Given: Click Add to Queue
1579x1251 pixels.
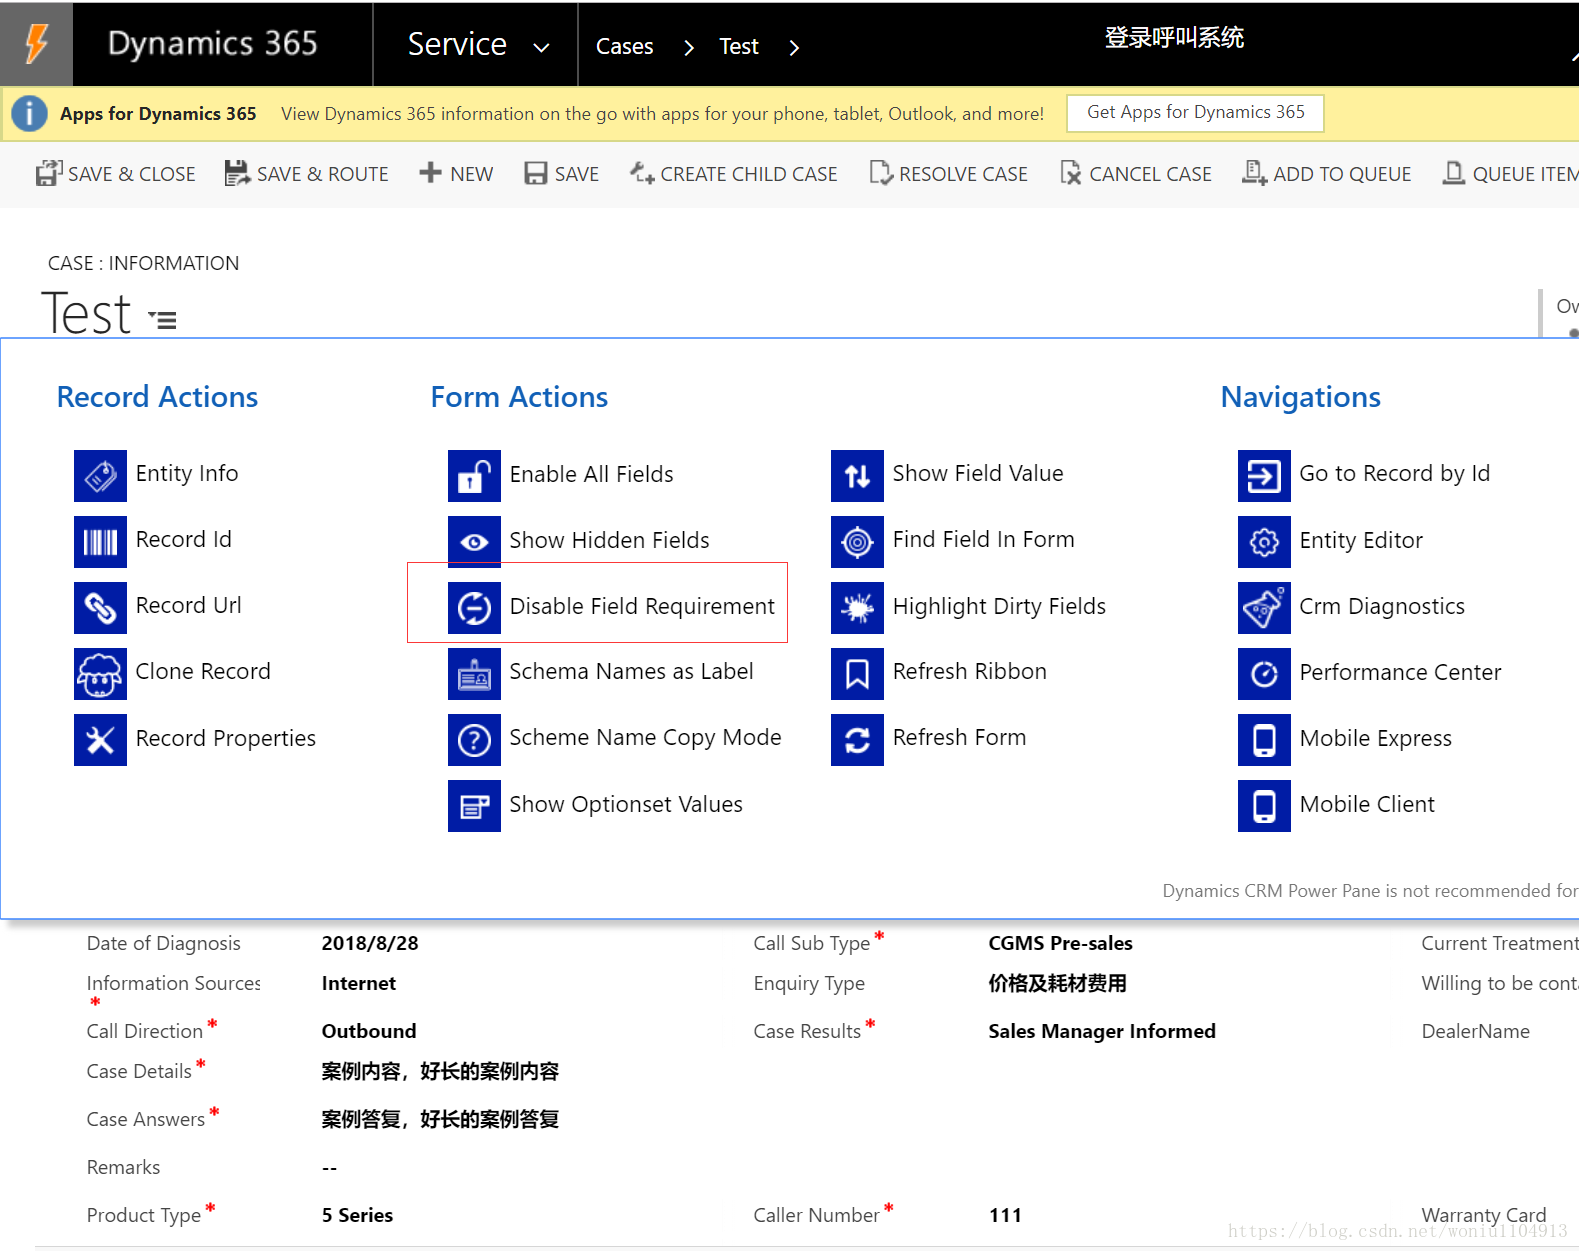Looking at the screenshot, I should [x=1327, y=174].
